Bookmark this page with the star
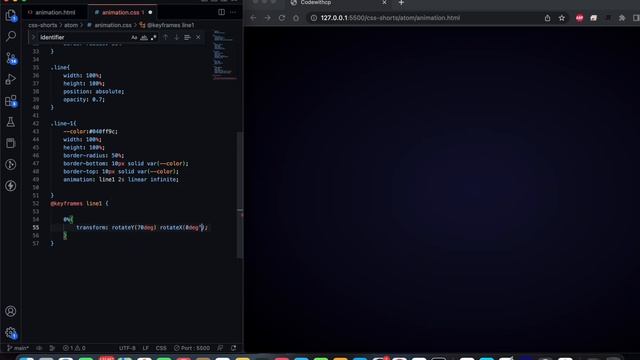This screenshot has width=640, height=360. click(x=562, y=18)
